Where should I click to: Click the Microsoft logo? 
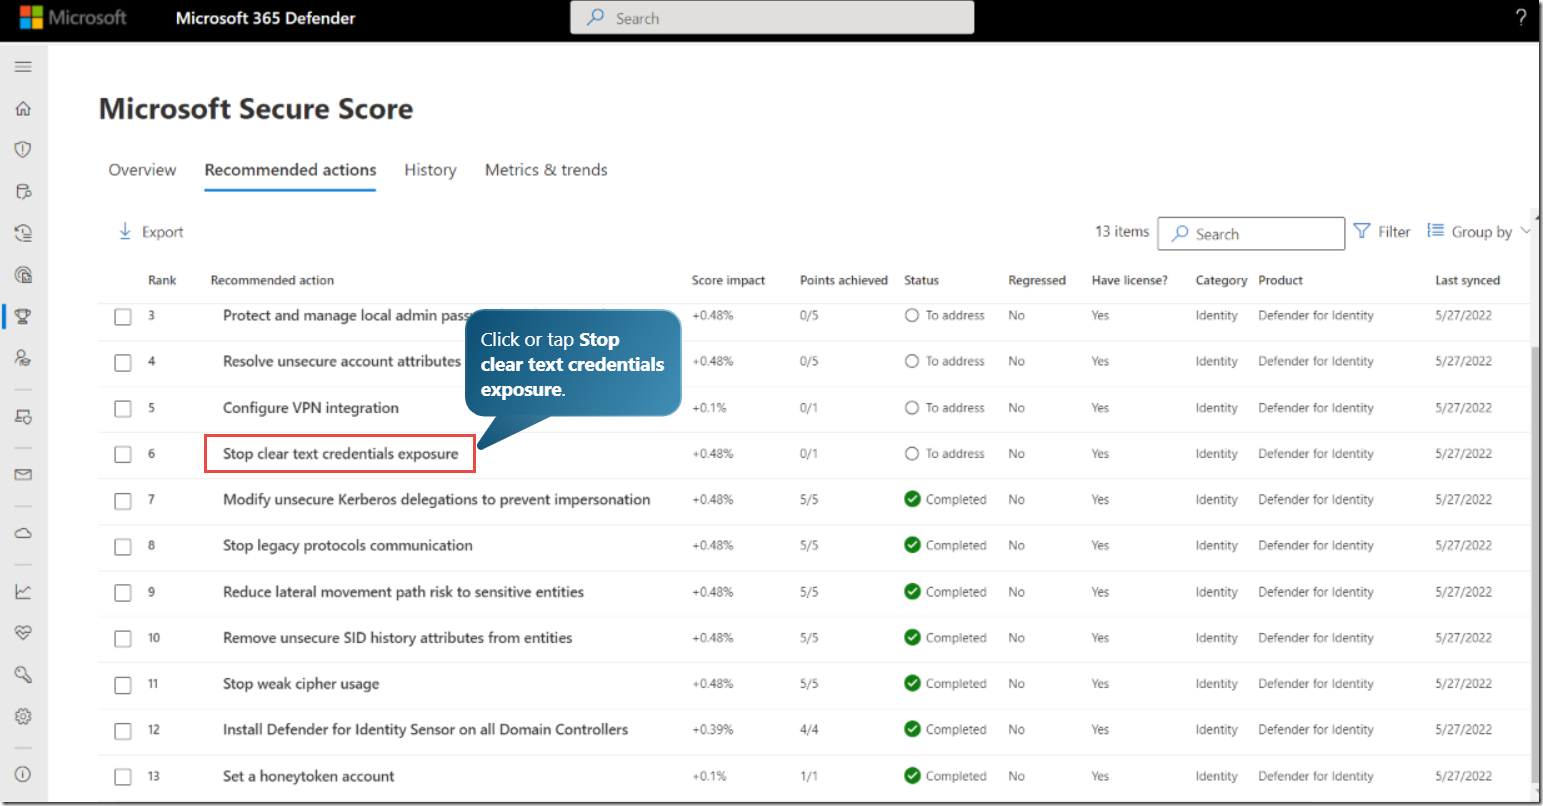(x=73, y=17)
